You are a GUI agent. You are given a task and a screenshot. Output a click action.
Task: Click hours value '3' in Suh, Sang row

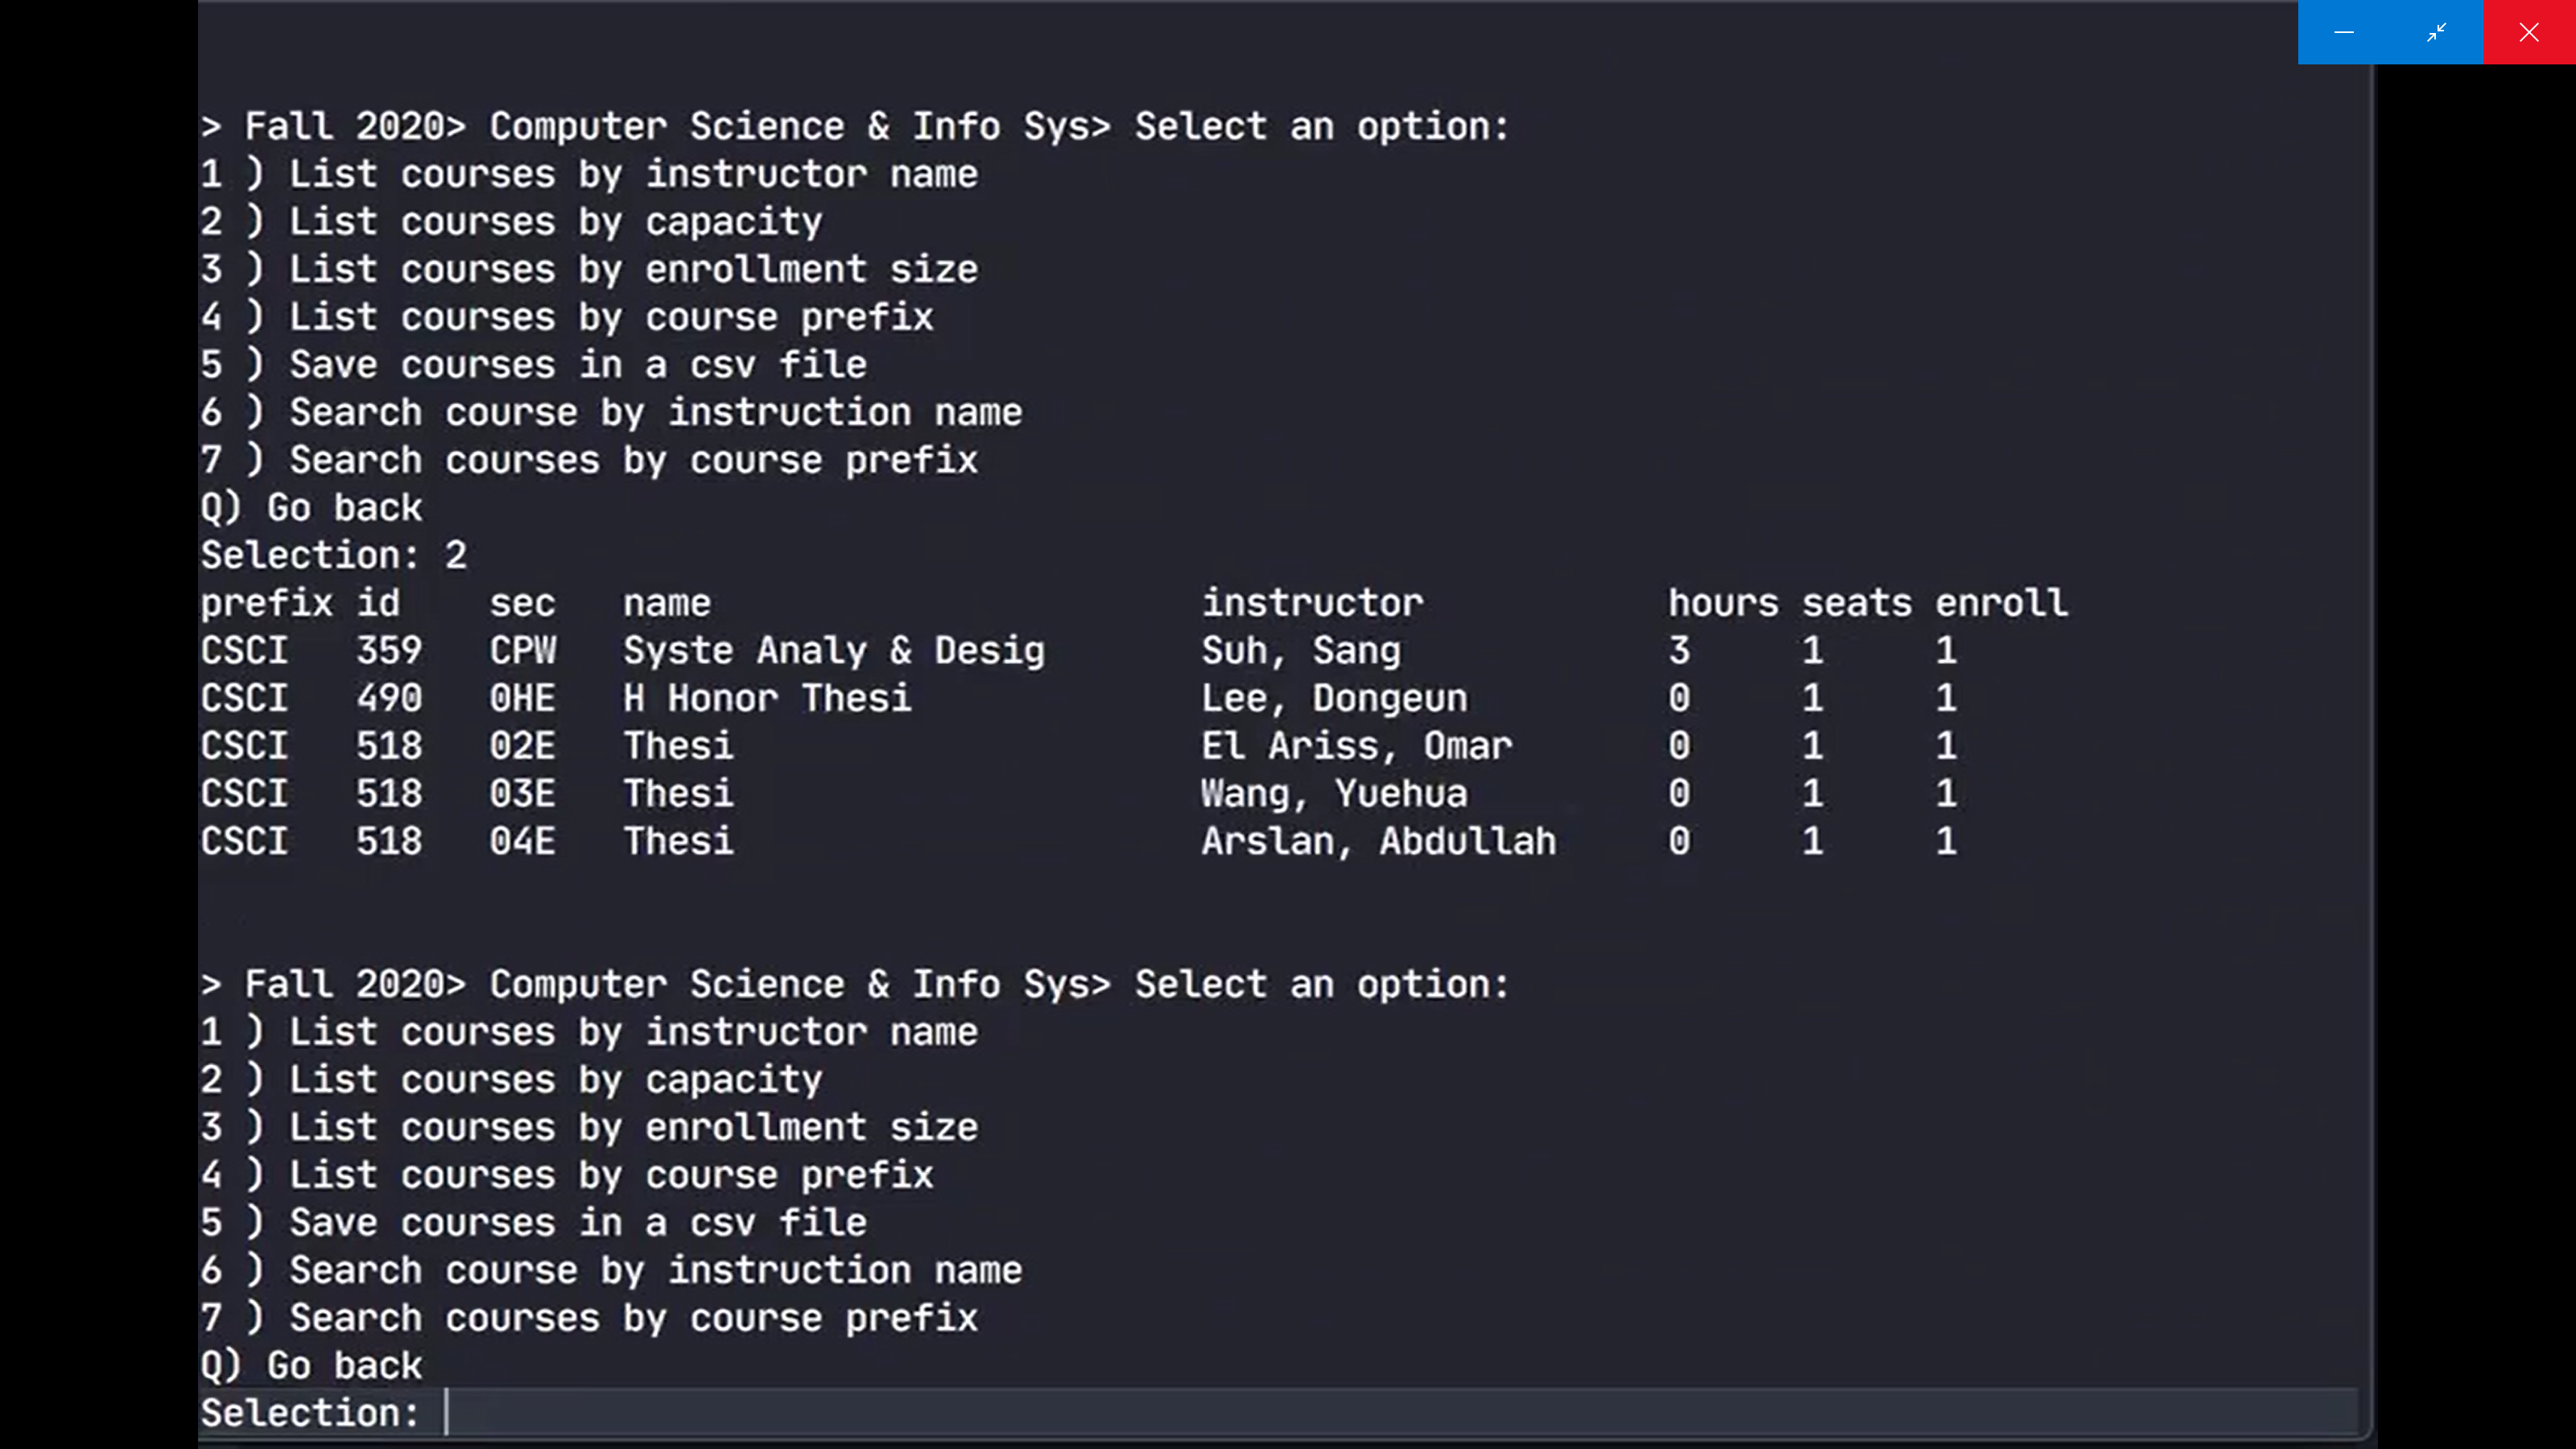(1679, 651)
